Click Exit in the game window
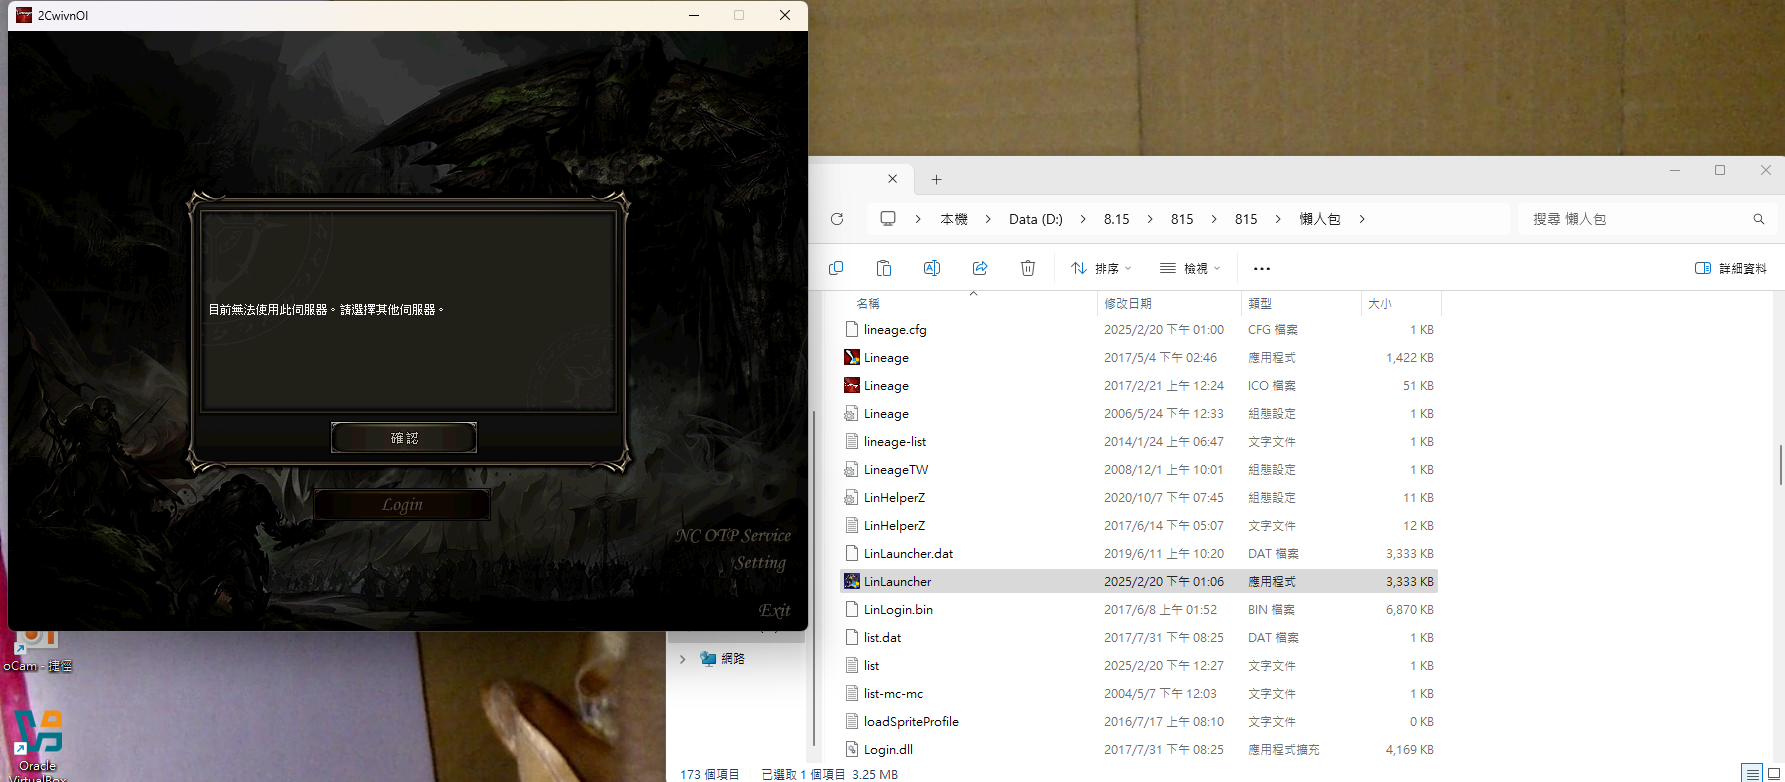 click(x=774, y=610)
